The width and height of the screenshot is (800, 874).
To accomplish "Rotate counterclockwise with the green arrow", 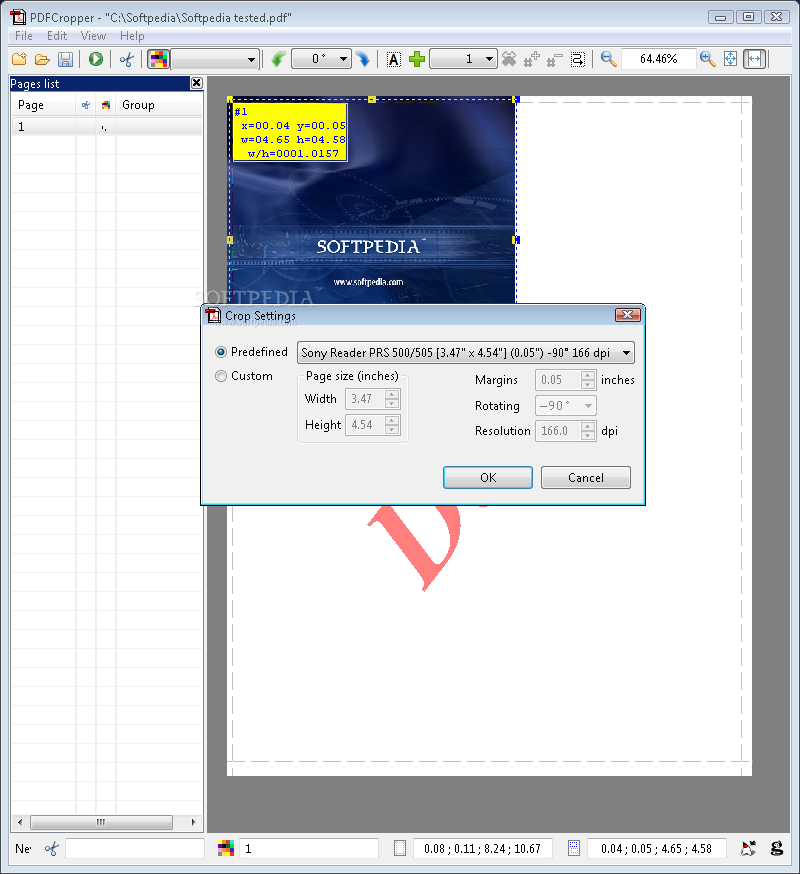I will (278, 59).
